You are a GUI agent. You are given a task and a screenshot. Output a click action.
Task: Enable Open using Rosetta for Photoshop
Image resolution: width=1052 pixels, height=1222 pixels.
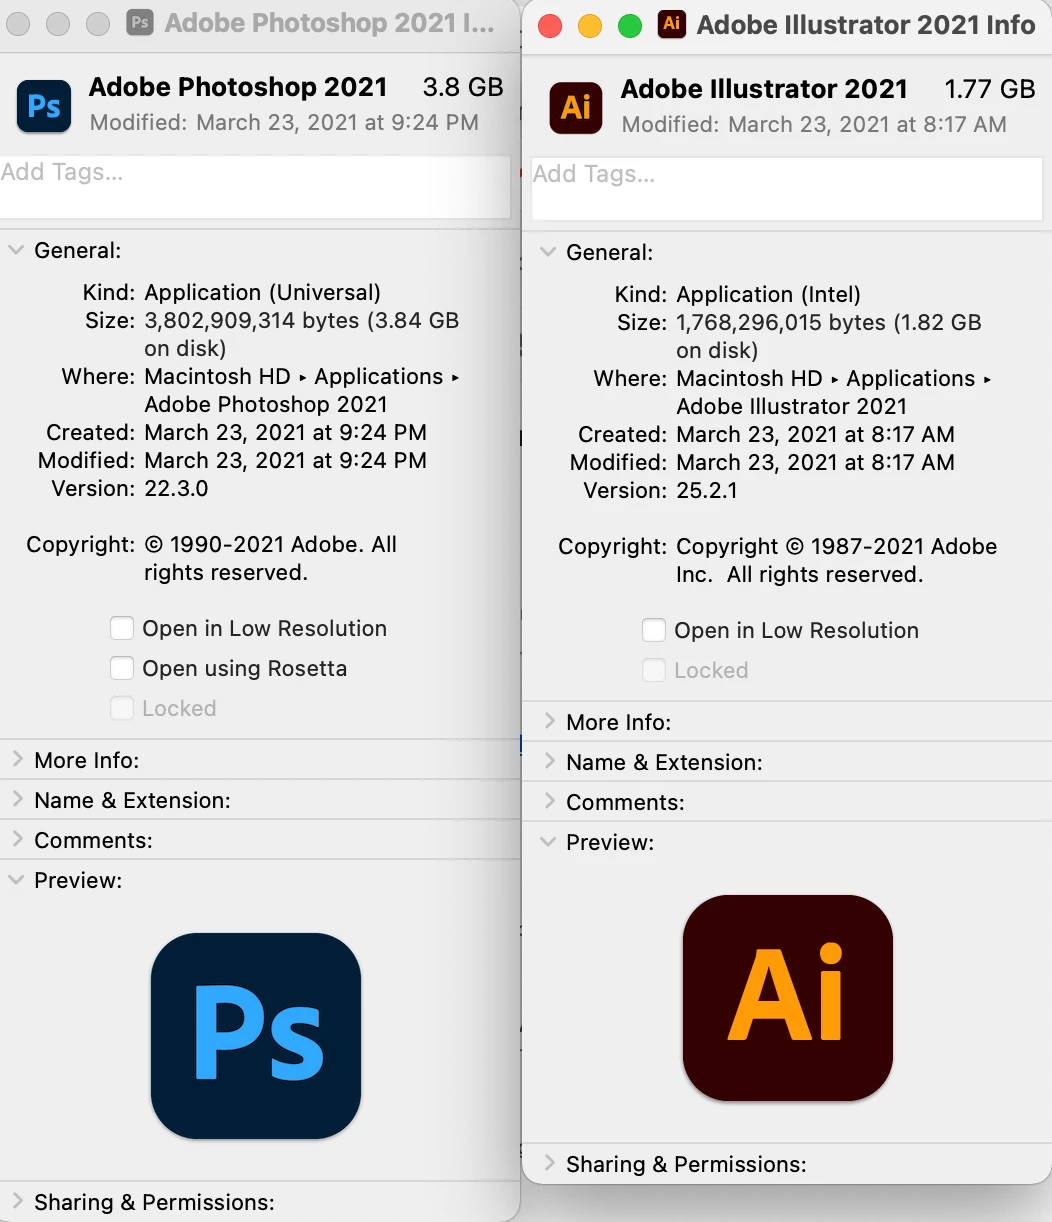coord(122,668)
